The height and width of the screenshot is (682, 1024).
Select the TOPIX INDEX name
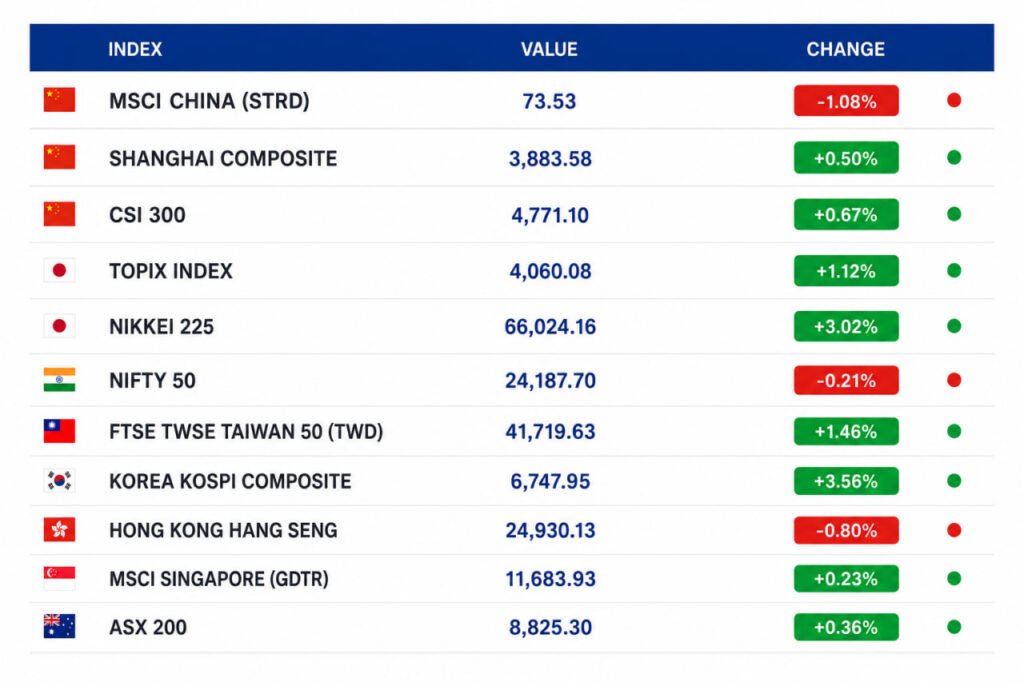click(x=170, y=271)
